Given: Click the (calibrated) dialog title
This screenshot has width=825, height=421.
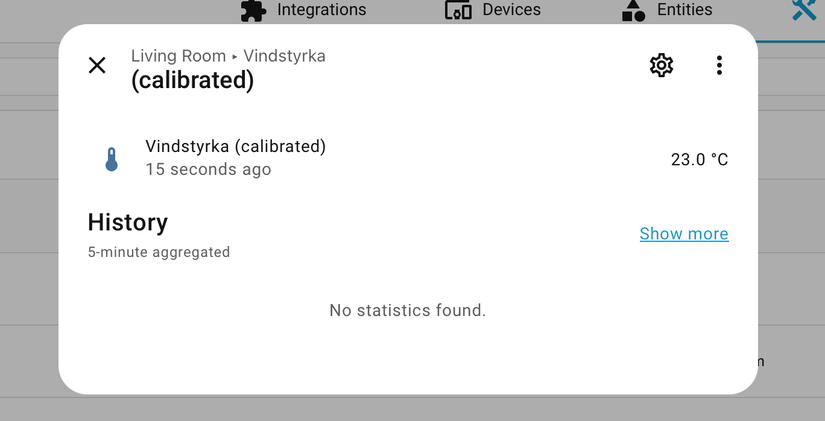Looking at the screenshot, I should tap(192, 80).
